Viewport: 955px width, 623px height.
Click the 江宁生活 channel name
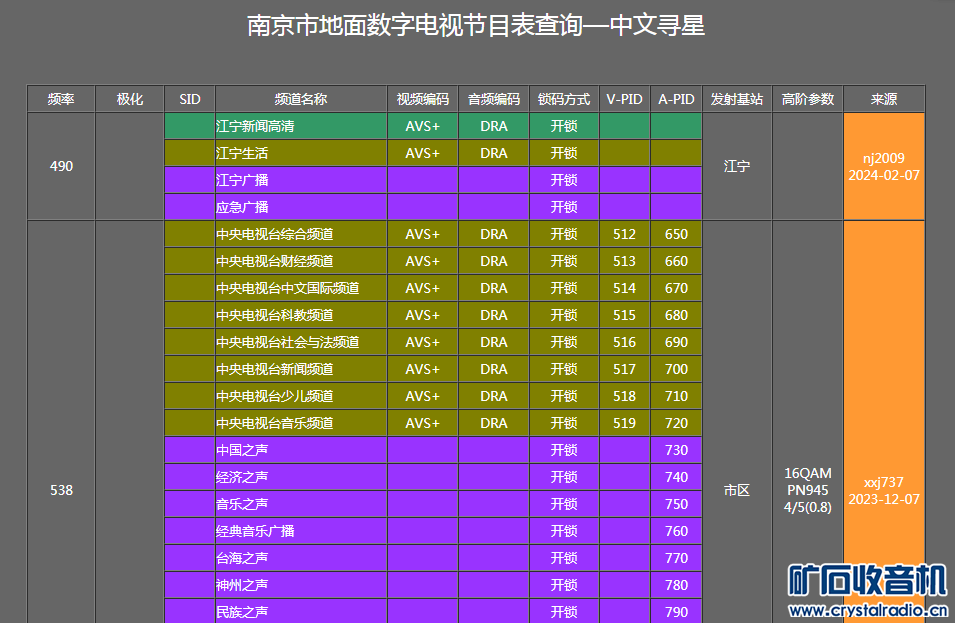coord(242,154)
